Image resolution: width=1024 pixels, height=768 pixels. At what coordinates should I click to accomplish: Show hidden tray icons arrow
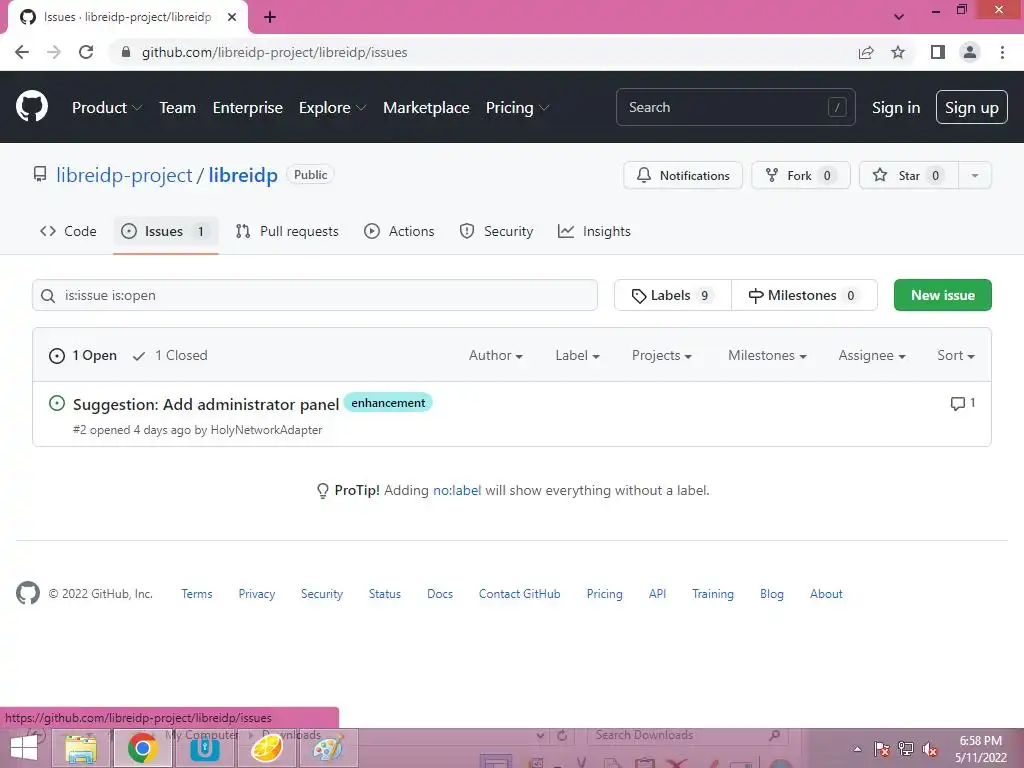pyautogui.click(x=857, y=750)
